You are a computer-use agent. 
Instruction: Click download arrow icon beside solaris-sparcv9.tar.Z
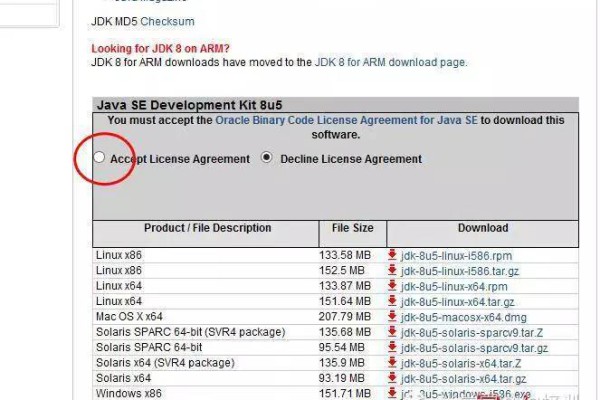(x=392, y=332)
